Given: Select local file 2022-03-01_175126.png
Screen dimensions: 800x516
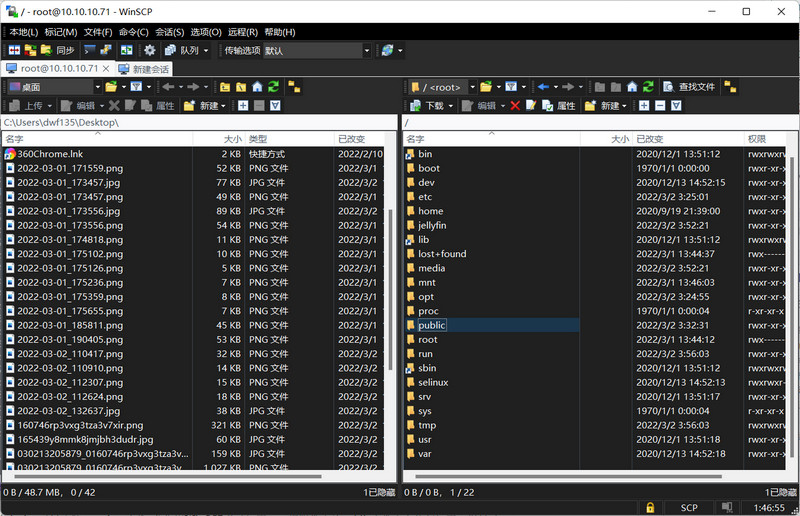Looking at the screenshot, I should [70, 268].
